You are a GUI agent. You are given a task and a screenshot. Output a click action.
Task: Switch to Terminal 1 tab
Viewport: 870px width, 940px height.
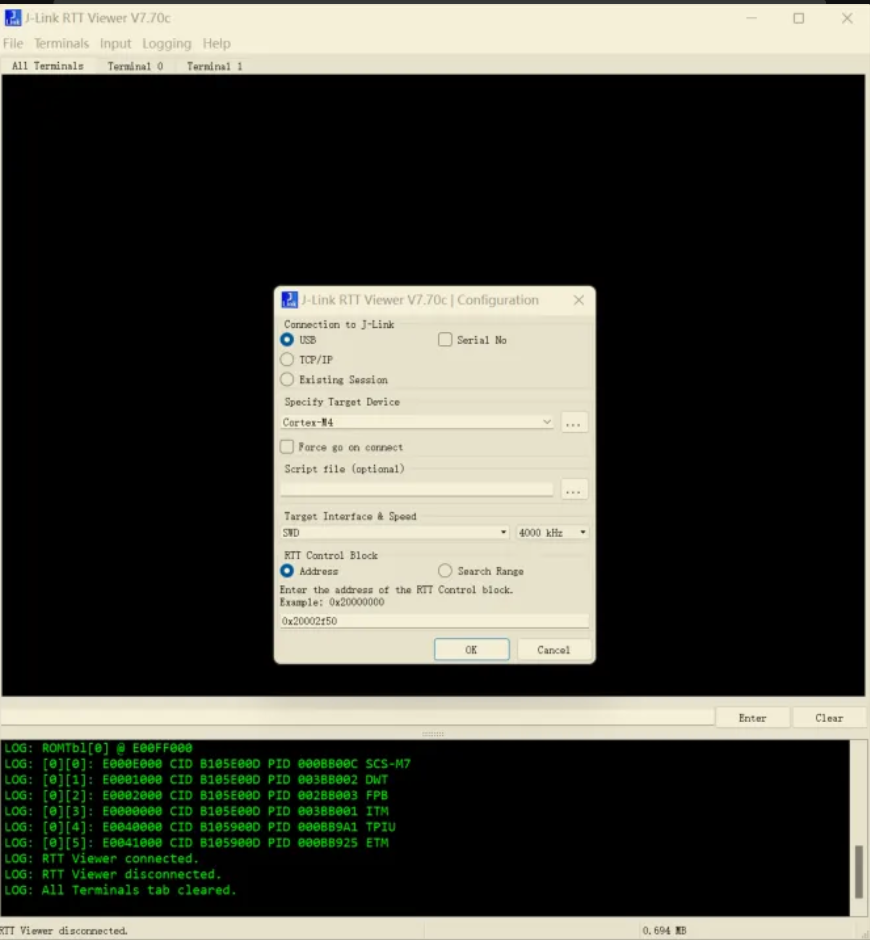pyautogui.click(x=215, y=66)
